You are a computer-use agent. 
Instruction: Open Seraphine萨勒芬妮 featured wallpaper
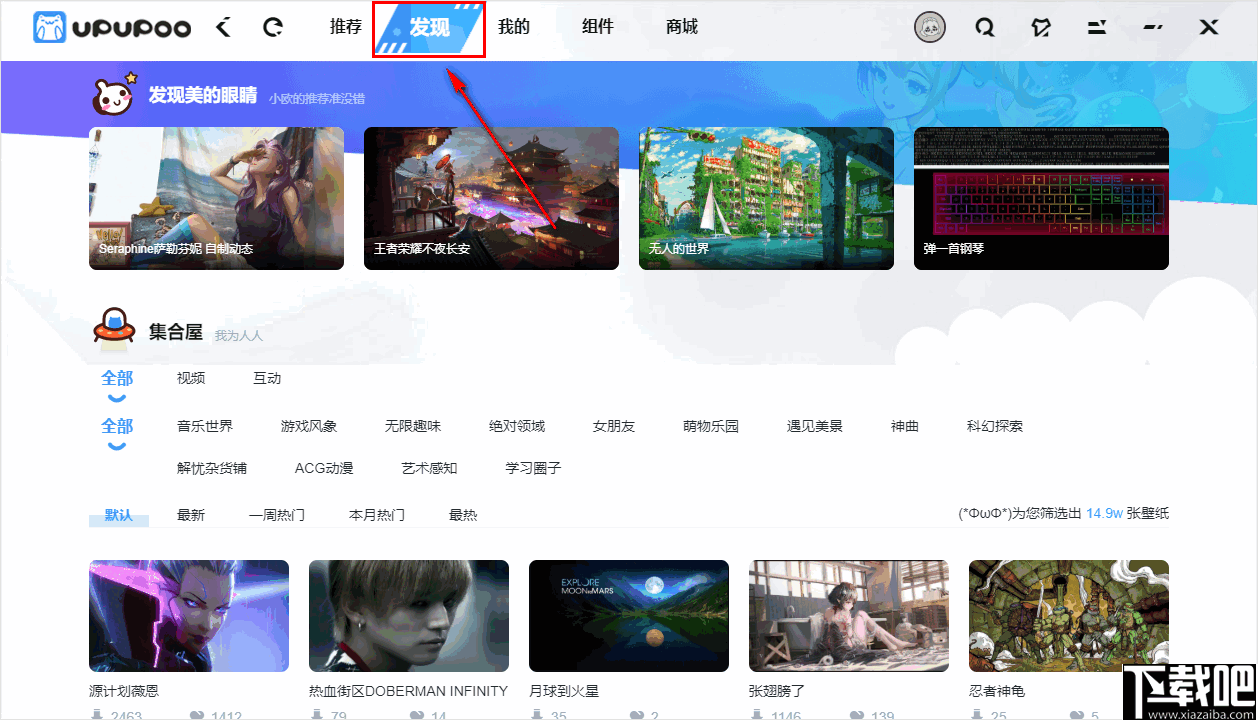coord(216,198)
